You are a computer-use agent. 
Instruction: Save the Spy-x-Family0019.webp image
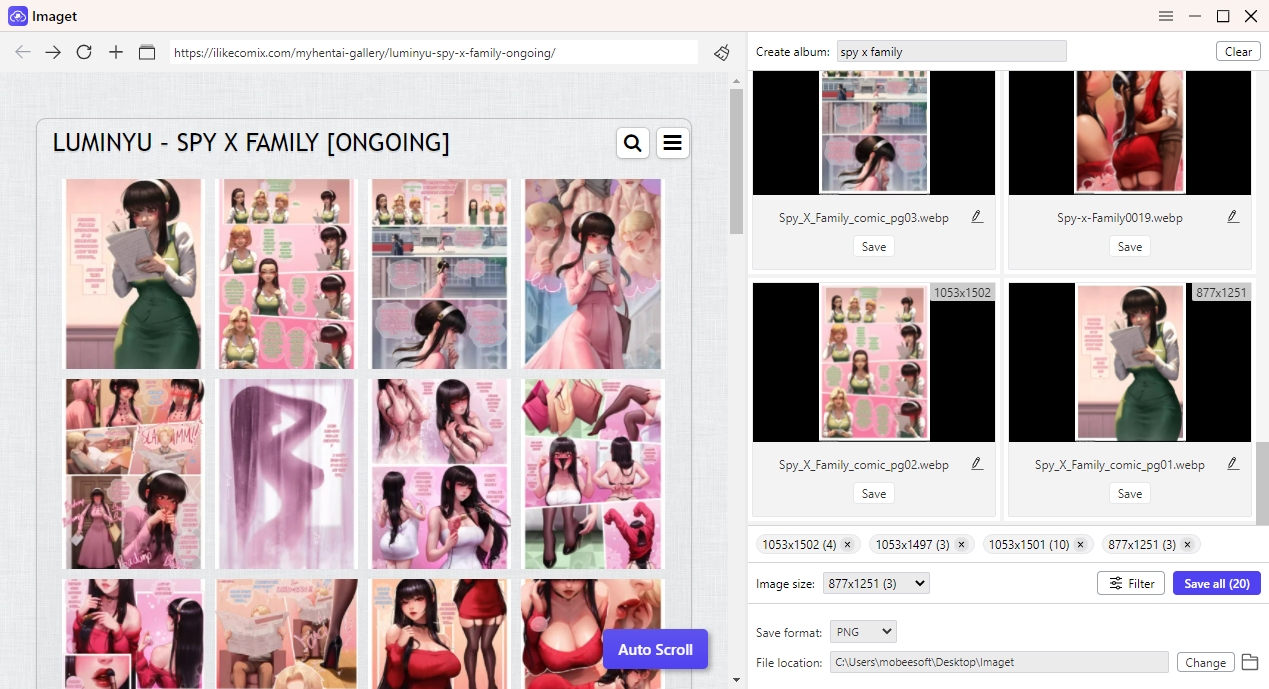pyautogui.click(x=1130, y=247)
